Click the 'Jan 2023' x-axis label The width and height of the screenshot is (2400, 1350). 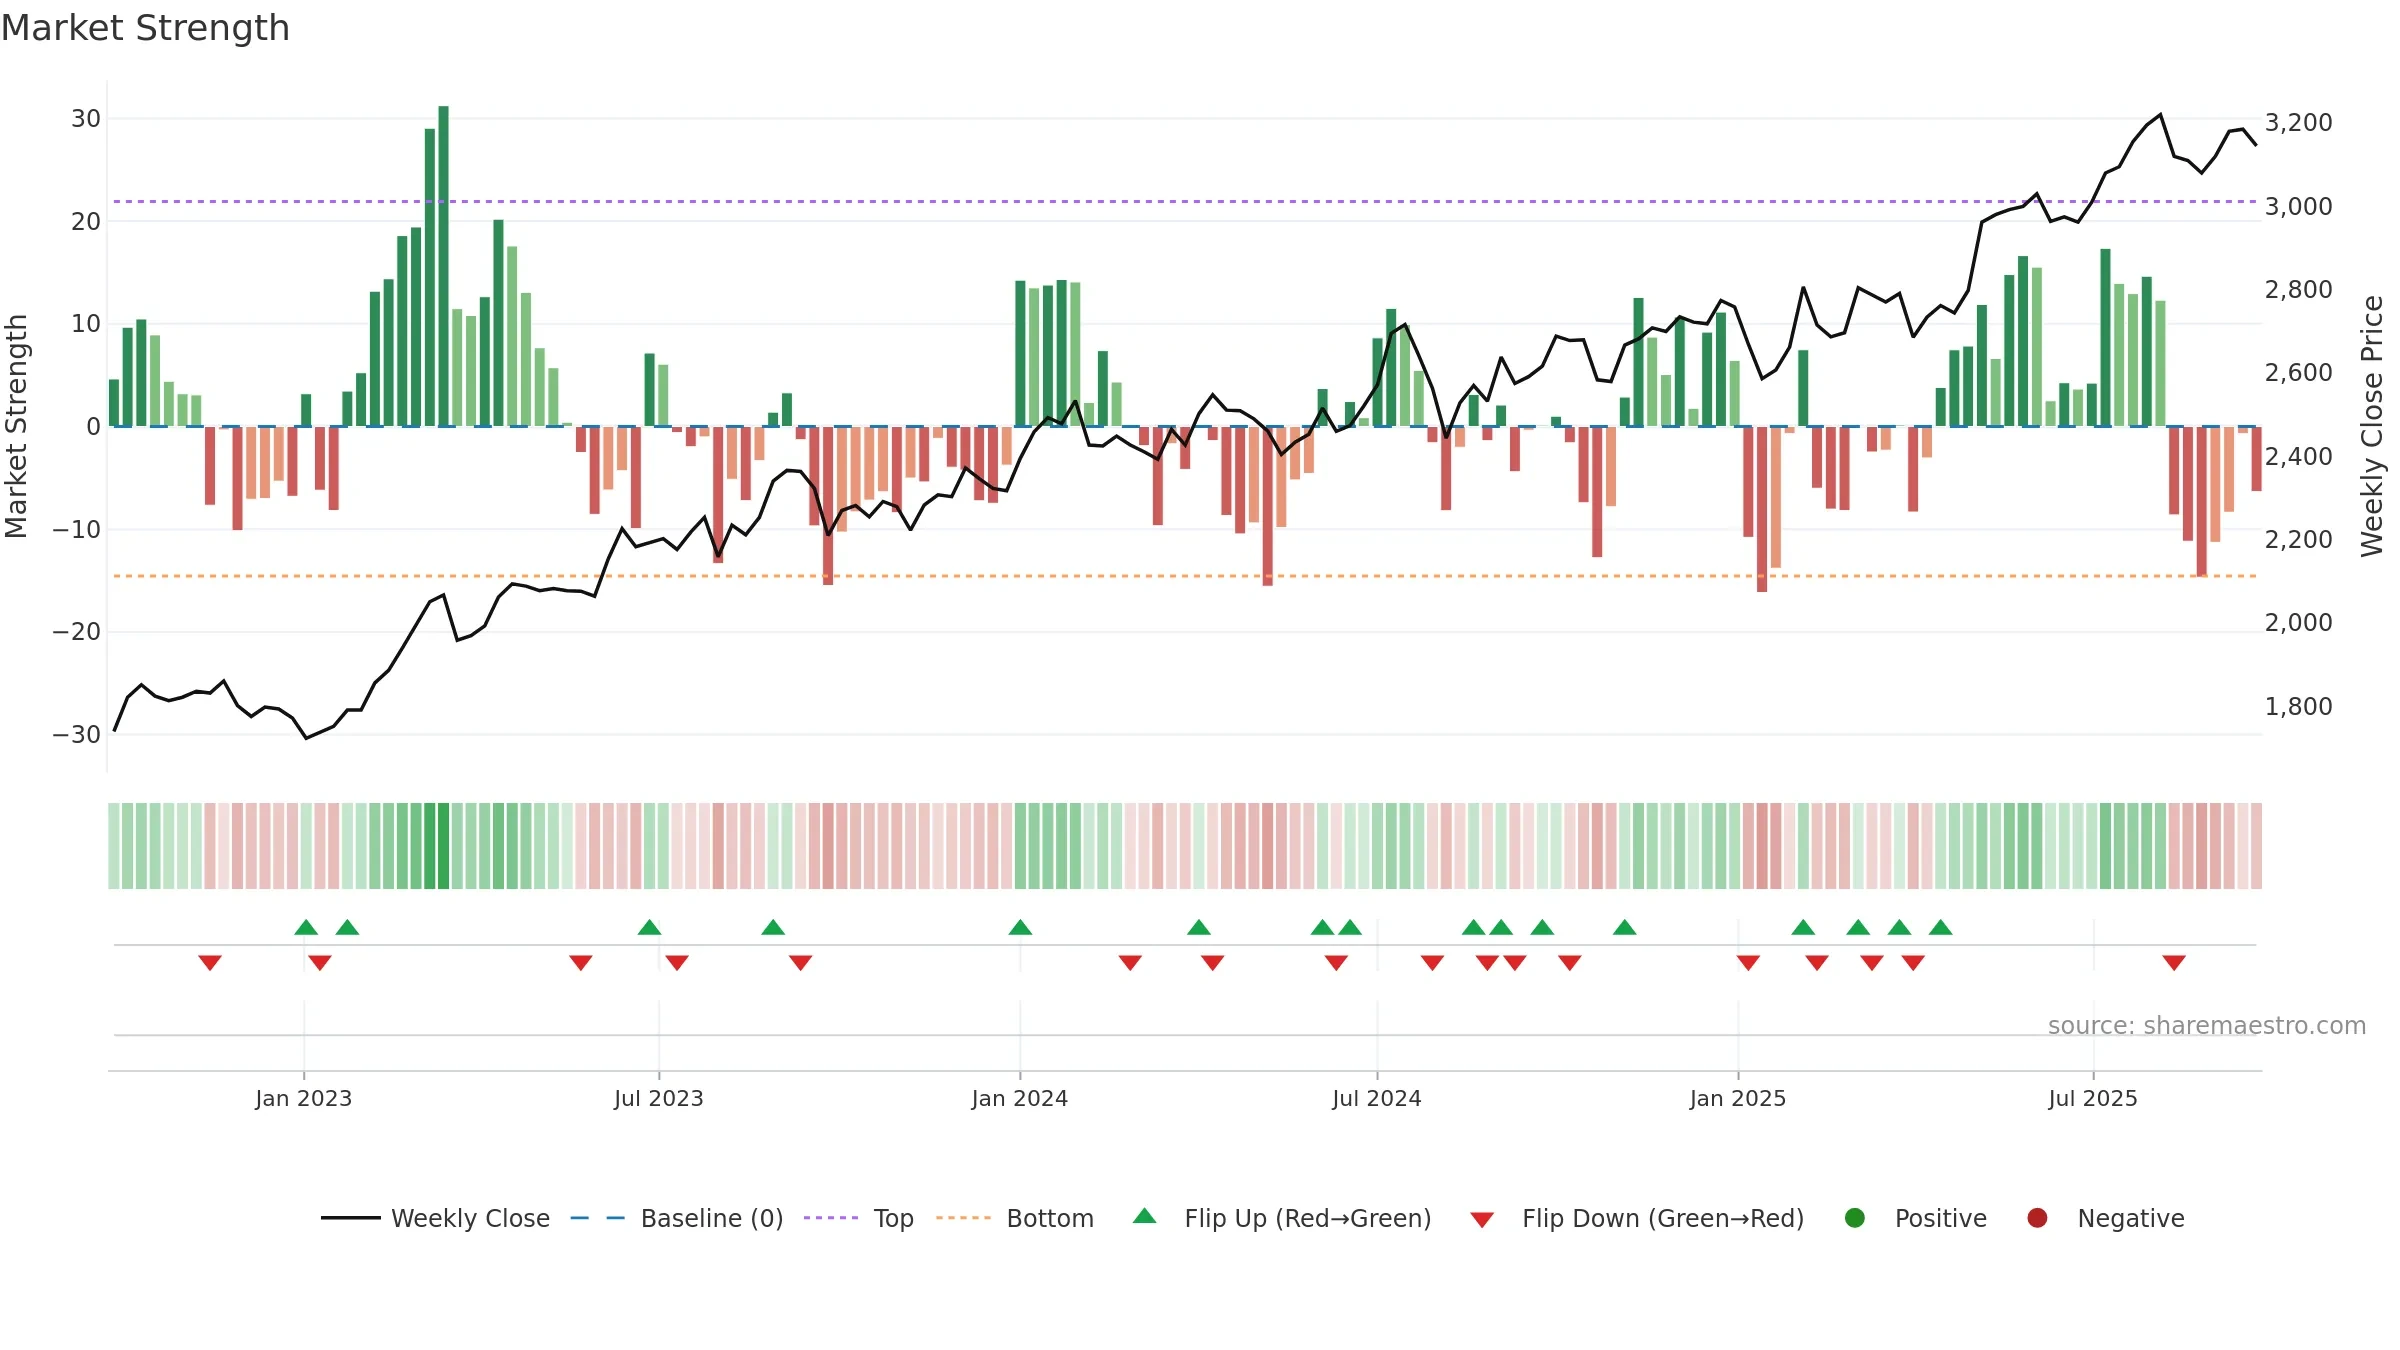304,1099
